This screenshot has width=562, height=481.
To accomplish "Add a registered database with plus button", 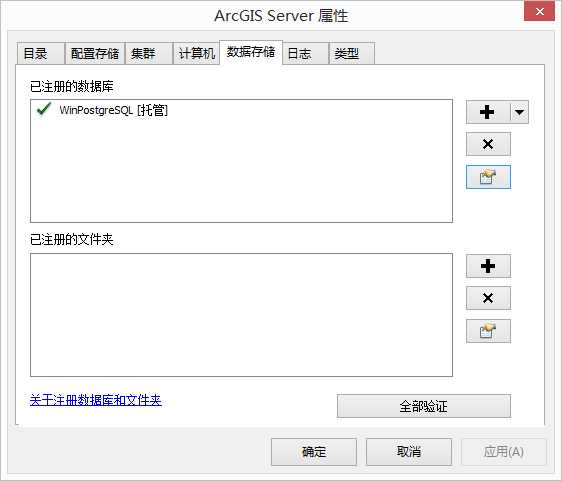I will (487, 112).
